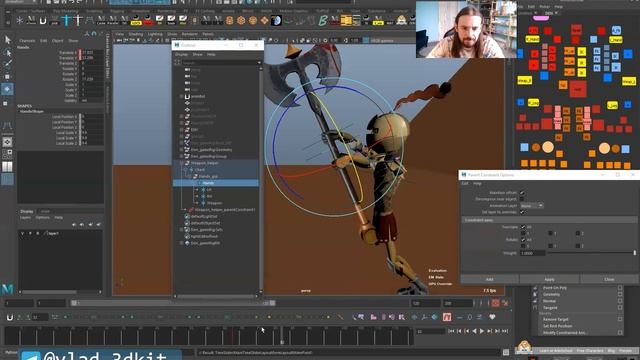Click the largest red square in picker
Viewport: 640px width, 360px height.
pos(578,89)
